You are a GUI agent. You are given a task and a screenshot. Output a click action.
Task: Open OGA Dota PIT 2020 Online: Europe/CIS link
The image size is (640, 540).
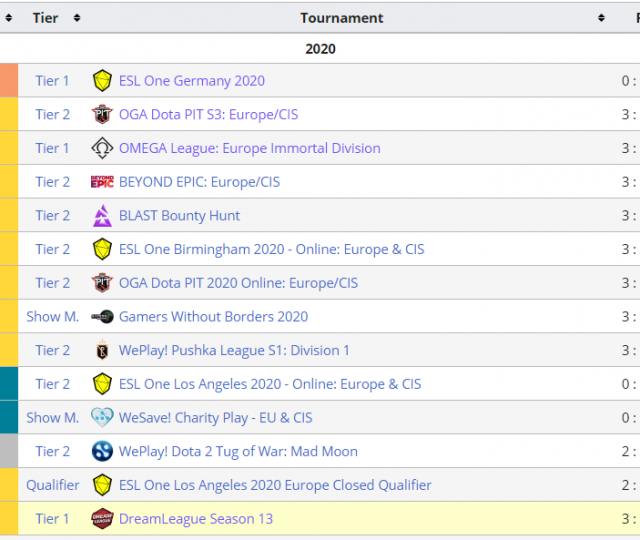[x=238, y=283]
